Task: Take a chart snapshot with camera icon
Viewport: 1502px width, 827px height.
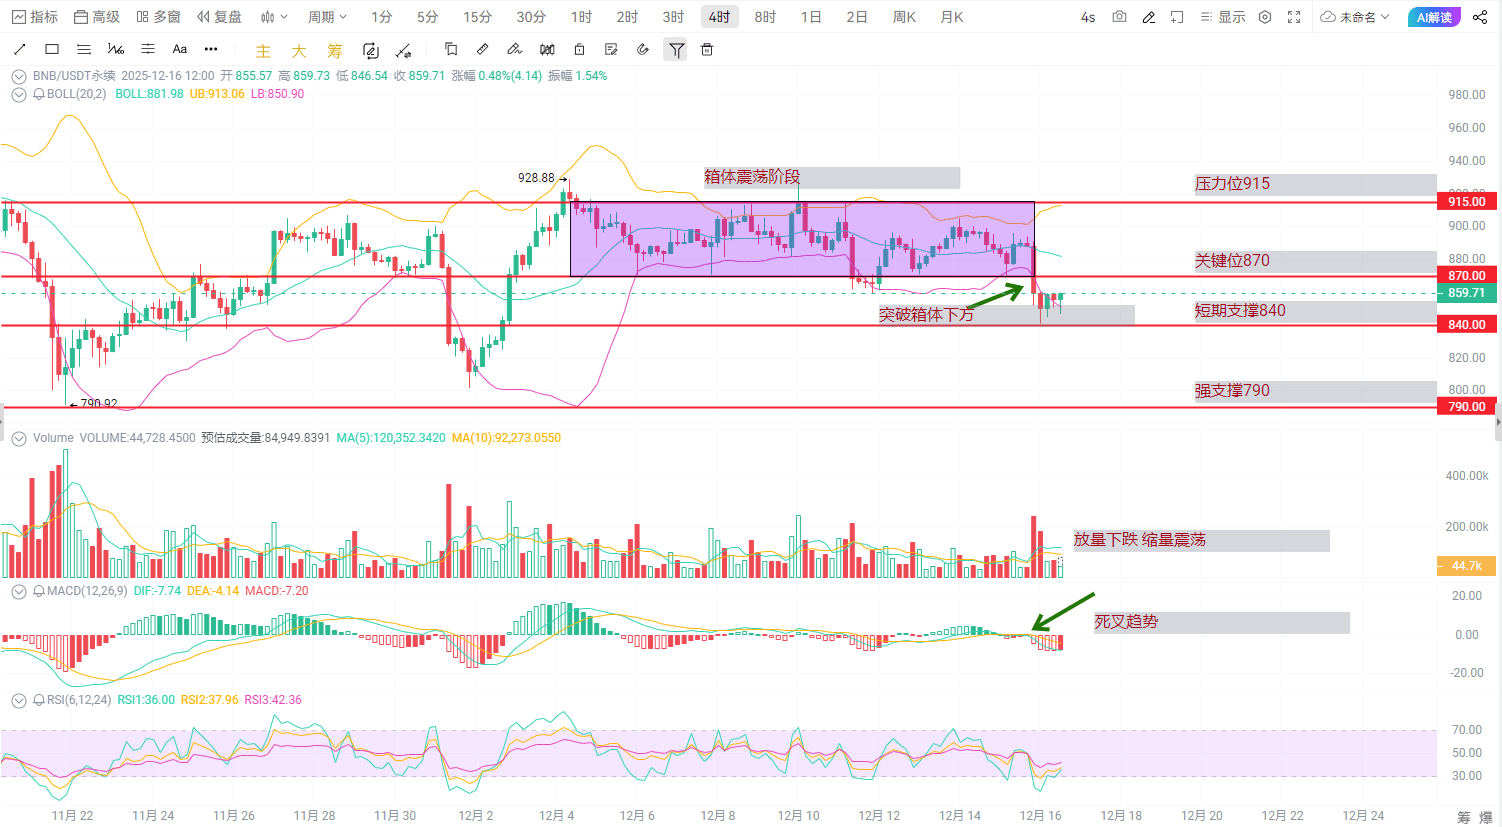Action: (x=1119, y=17)
